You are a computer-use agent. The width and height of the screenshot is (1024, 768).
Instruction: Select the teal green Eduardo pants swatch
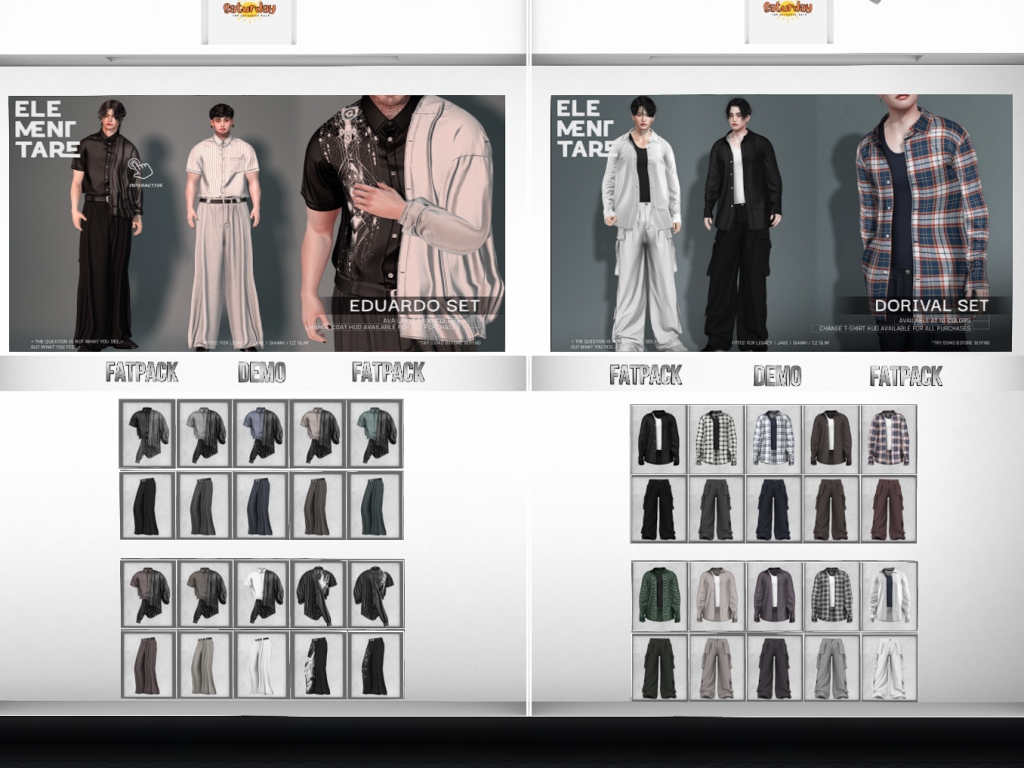click(x=375, y=505)
